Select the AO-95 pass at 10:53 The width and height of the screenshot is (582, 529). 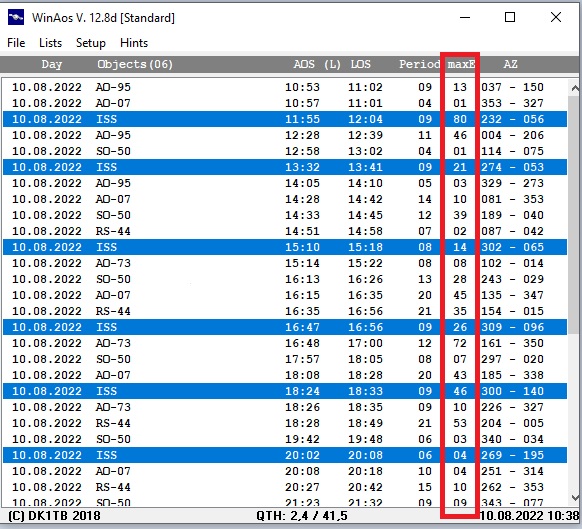[285, 87]
